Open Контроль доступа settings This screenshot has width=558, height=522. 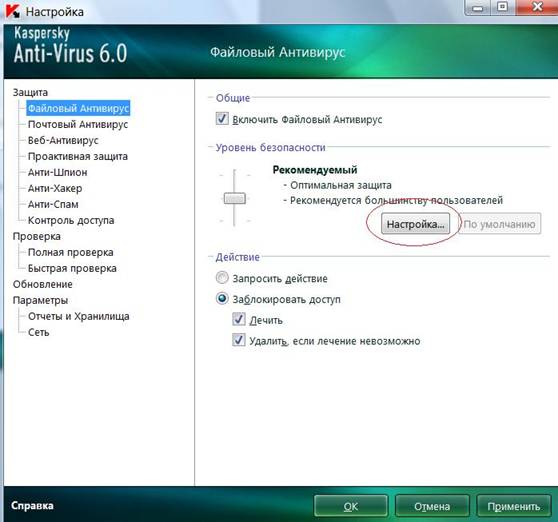pyautogui.click(x=71, y=221)
